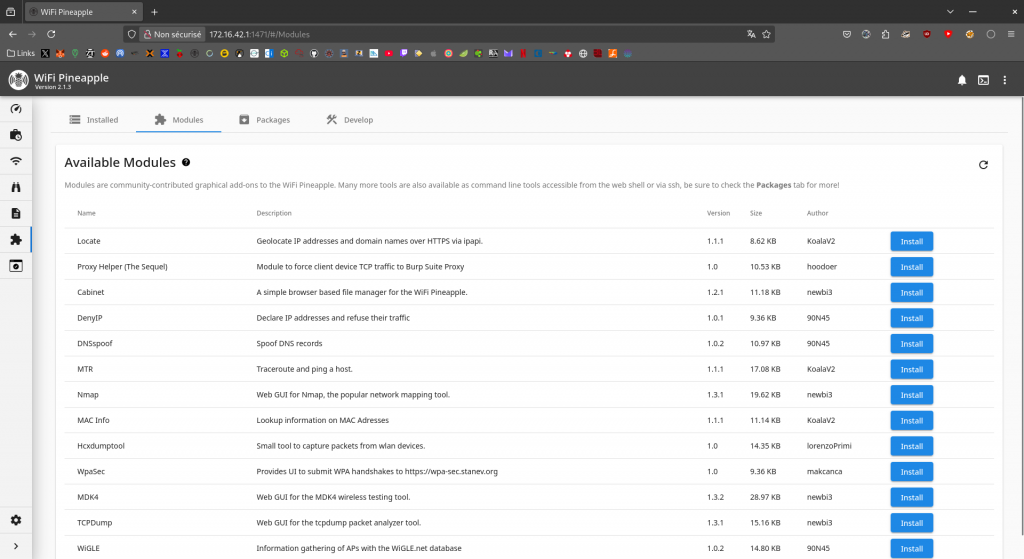List all tabs dropdown arrow
Screen dimensions: 1024x559
click(x=950, y=12)
